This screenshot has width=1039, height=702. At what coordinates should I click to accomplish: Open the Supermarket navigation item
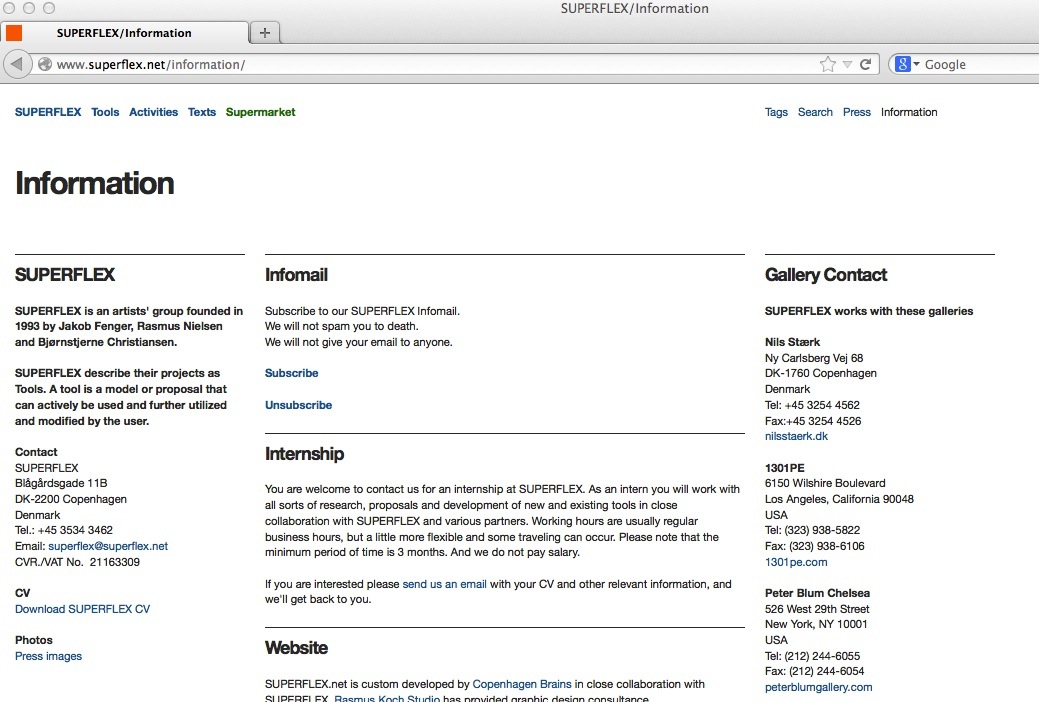point(260,112)
